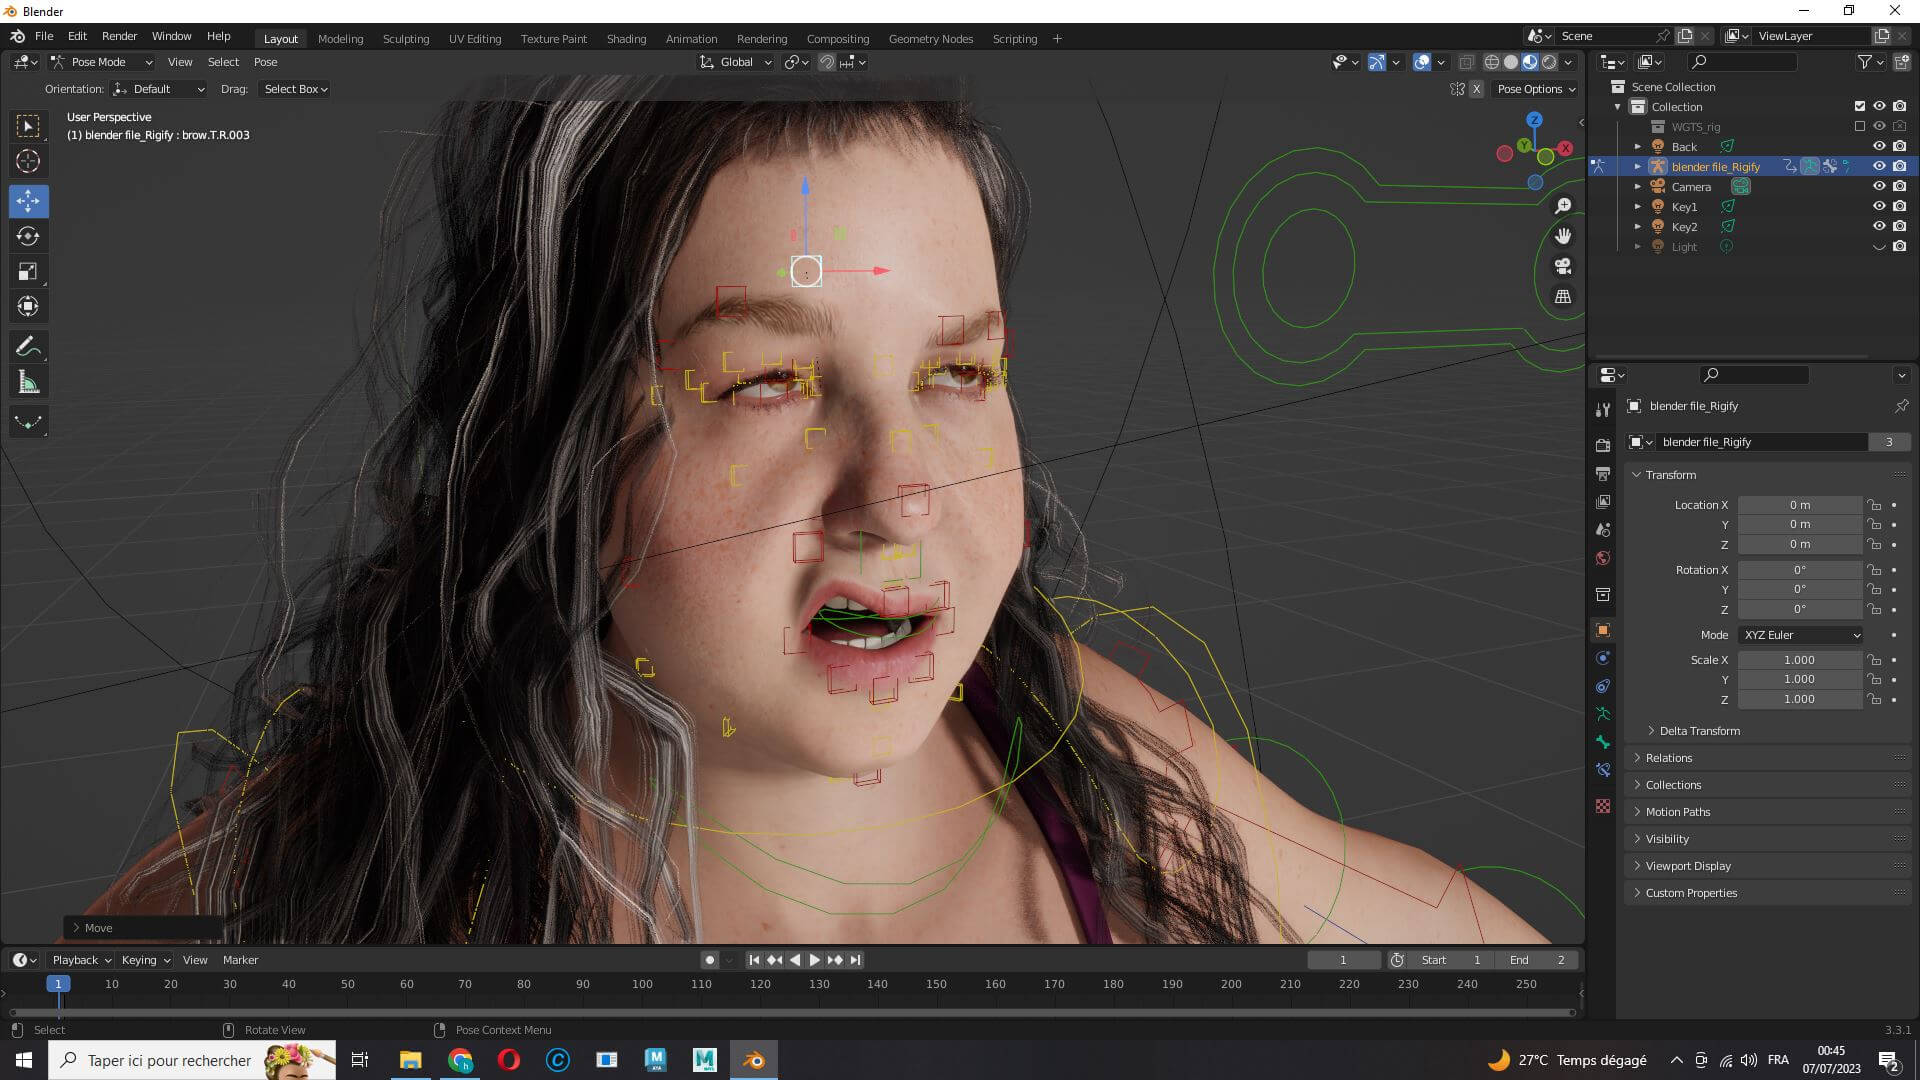Activate the Scale tool
Viewport: 1920px width, 1080px height.
(x=28, y=272)
